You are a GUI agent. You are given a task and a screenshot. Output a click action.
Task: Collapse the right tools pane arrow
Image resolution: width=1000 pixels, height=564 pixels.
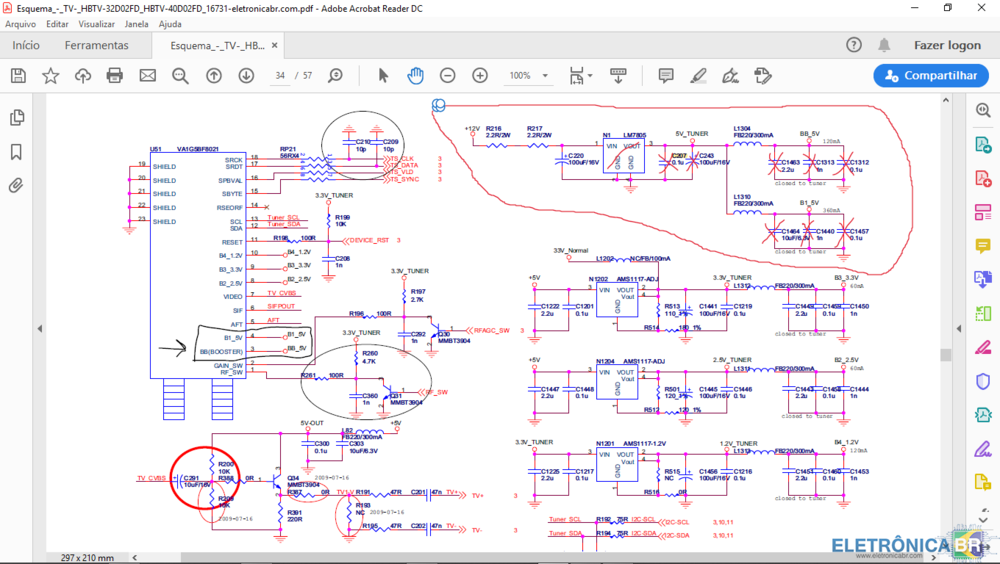click(959, 328)
